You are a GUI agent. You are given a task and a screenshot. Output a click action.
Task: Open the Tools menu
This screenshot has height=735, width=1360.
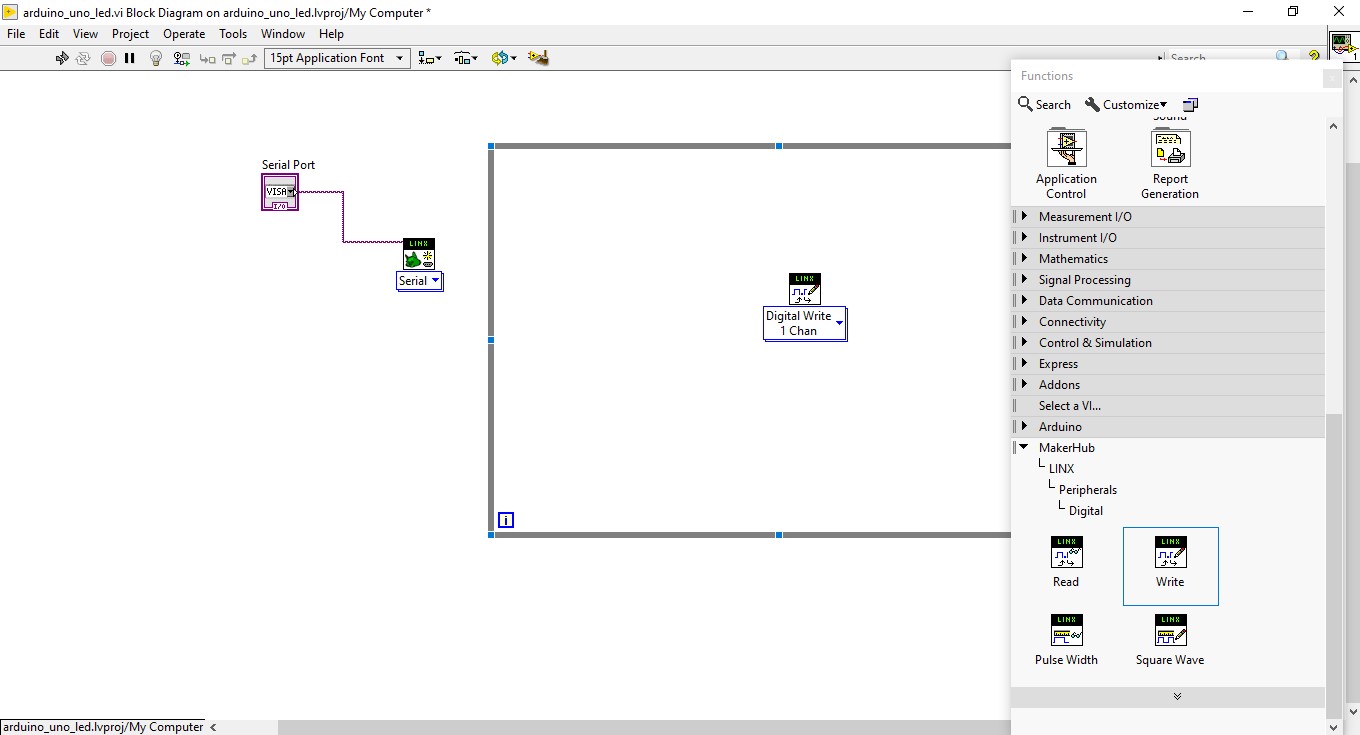tap(233, 33)
